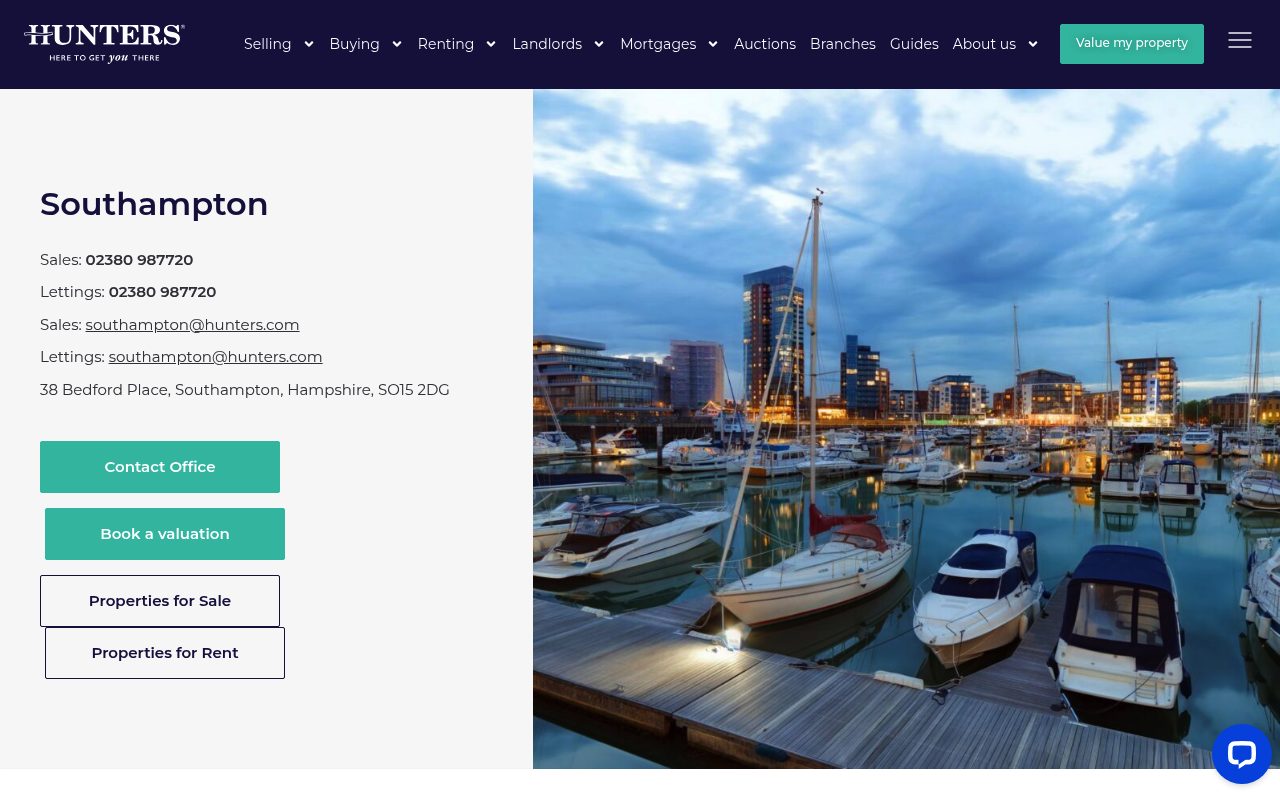Open the Mortgages menu item
This screenshot has width=1280, height=800.
(658, 44)
